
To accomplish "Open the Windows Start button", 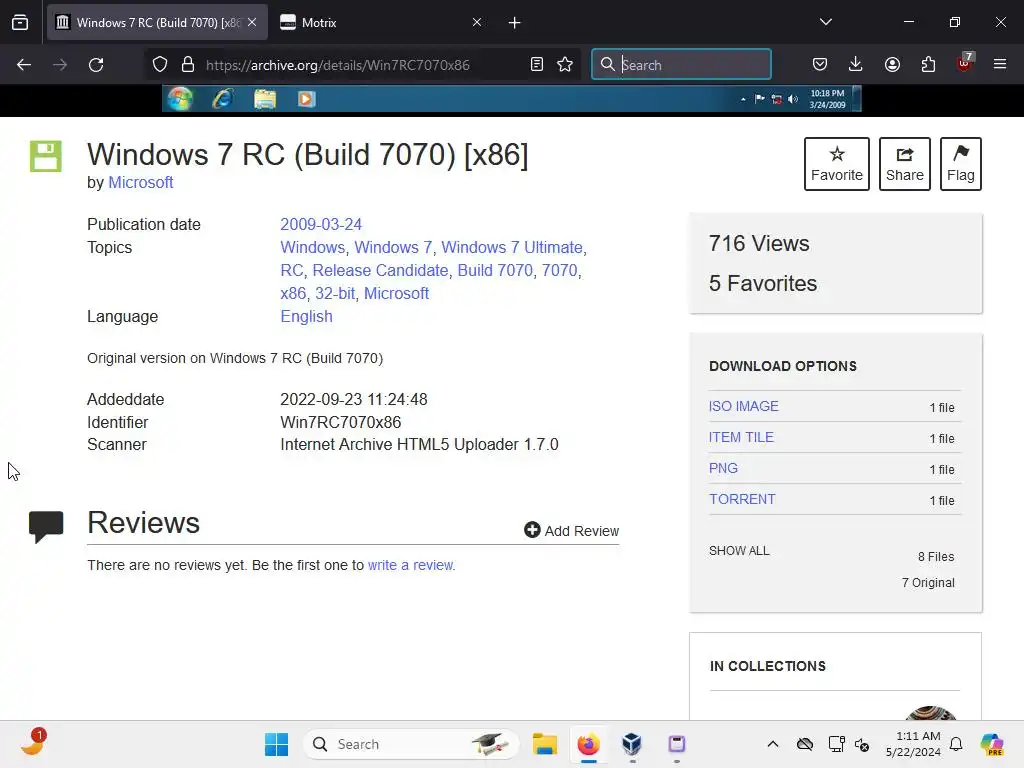I will [276, 744].
